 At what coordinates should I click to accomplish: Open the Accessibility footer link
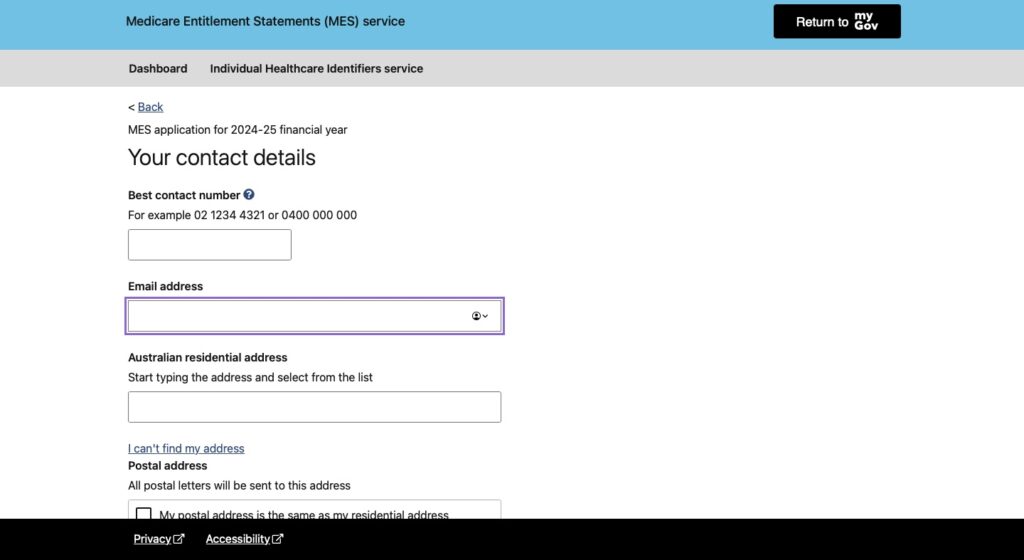click(244, 539)
